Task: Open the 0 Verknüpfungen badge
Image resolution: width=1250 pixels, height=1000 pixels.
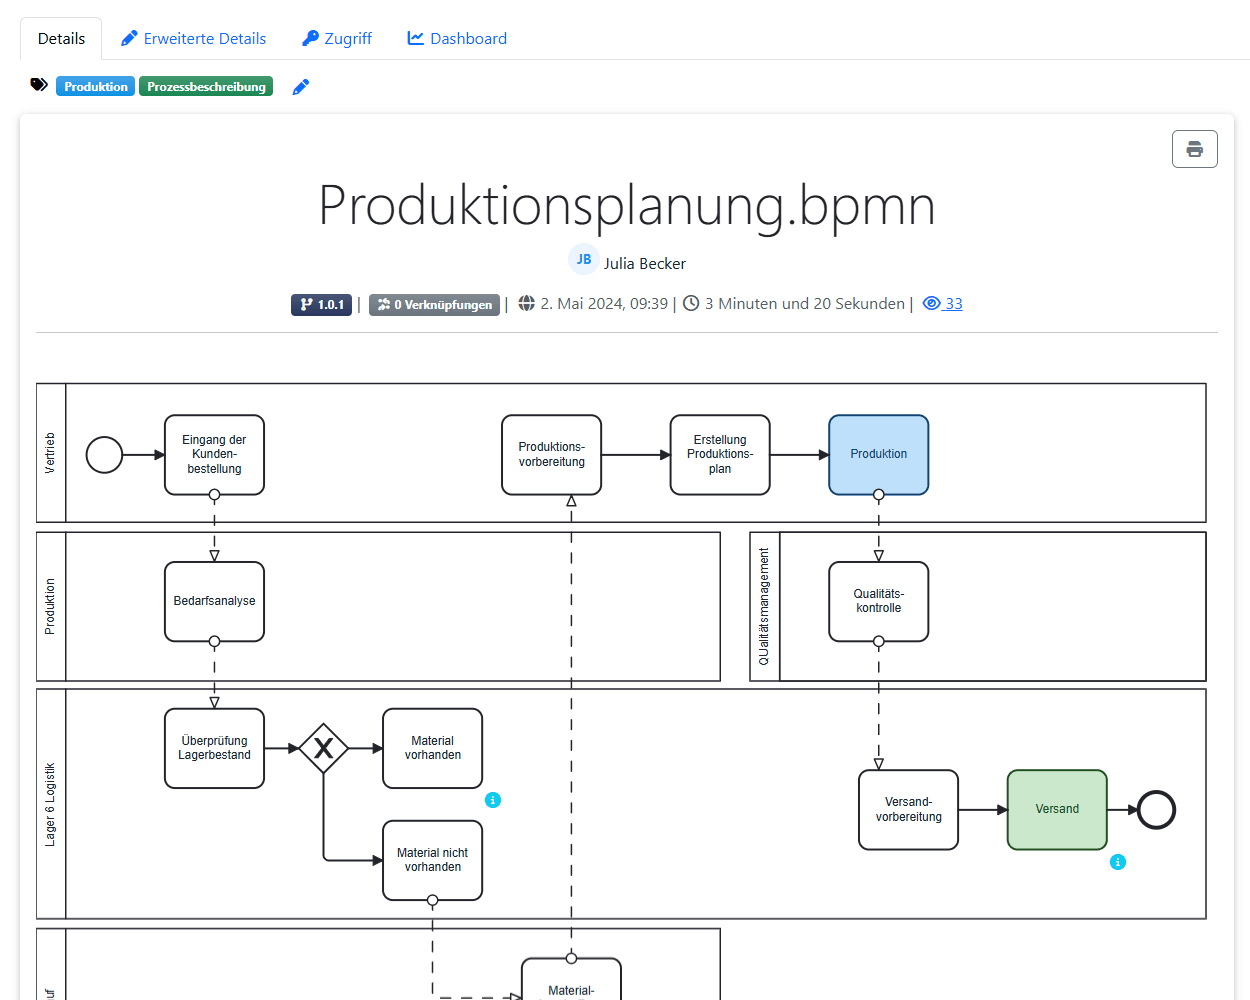Action: coord(434,305)
